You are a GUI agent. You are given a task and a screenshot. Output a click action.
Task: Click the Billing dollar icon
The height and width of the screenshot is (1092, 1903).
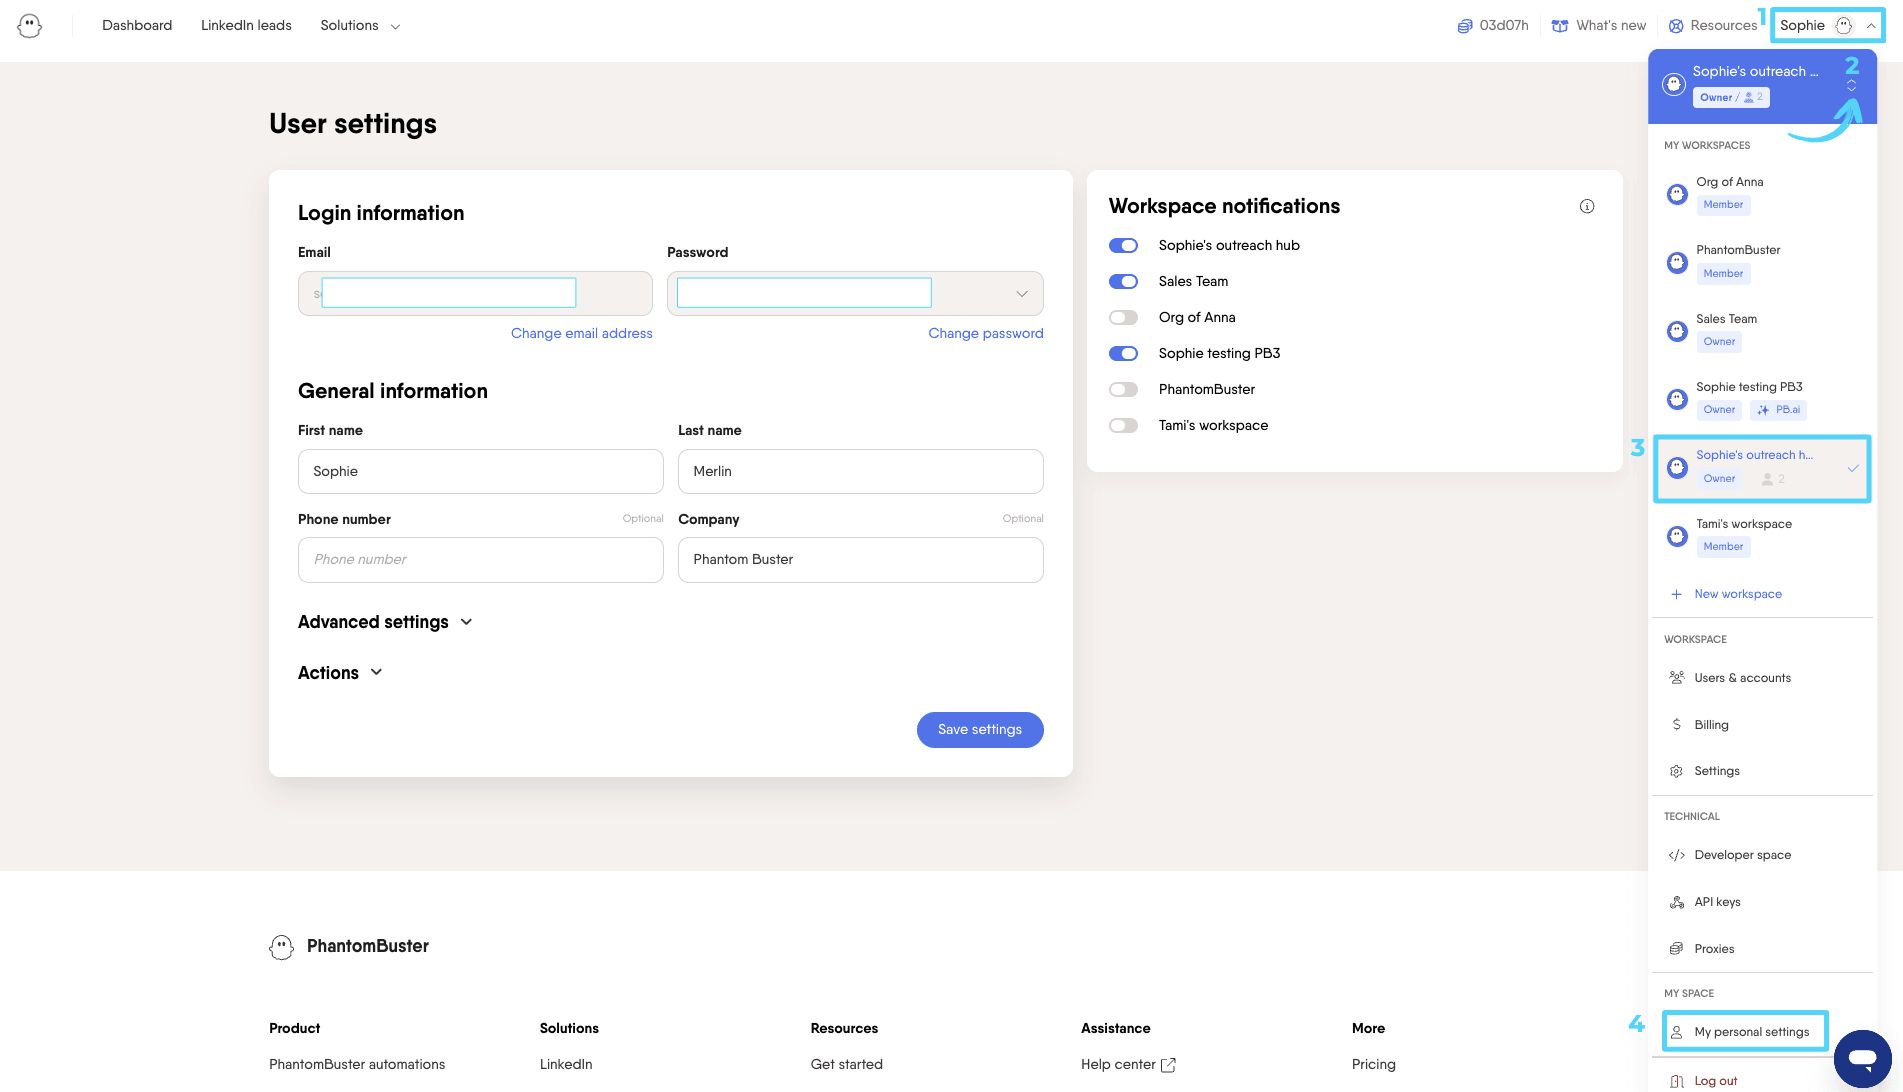1677,725
